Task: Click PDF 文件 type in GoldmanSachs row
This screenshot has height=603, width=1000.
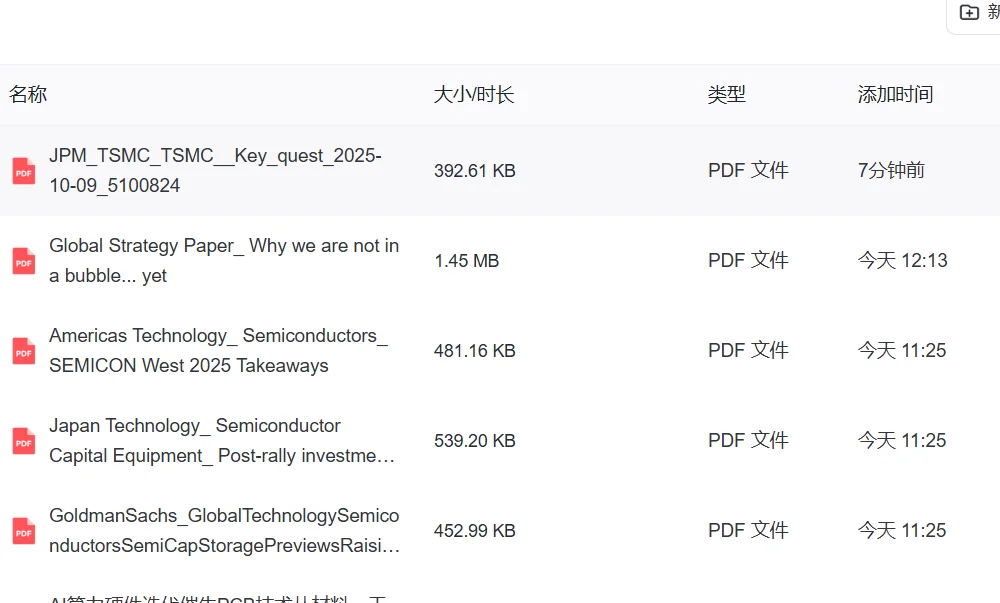Action: click(748, 531)
